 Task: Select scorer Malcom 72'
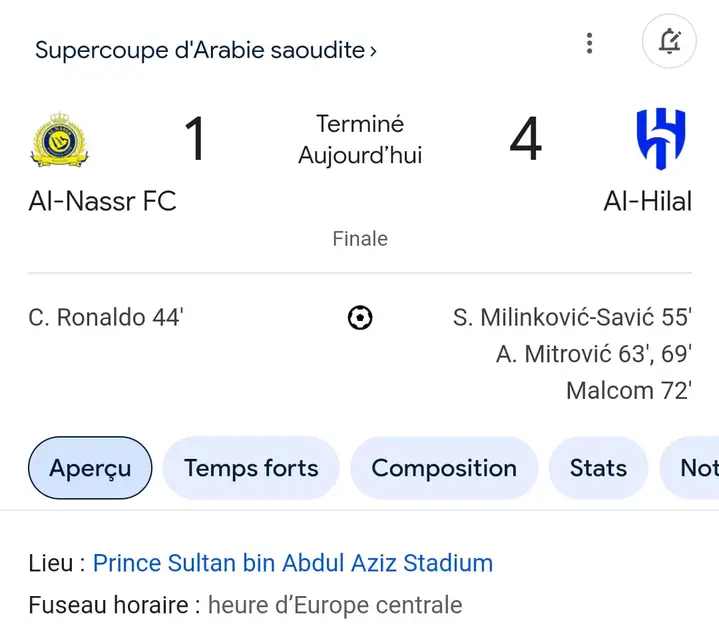pos(629,391)
